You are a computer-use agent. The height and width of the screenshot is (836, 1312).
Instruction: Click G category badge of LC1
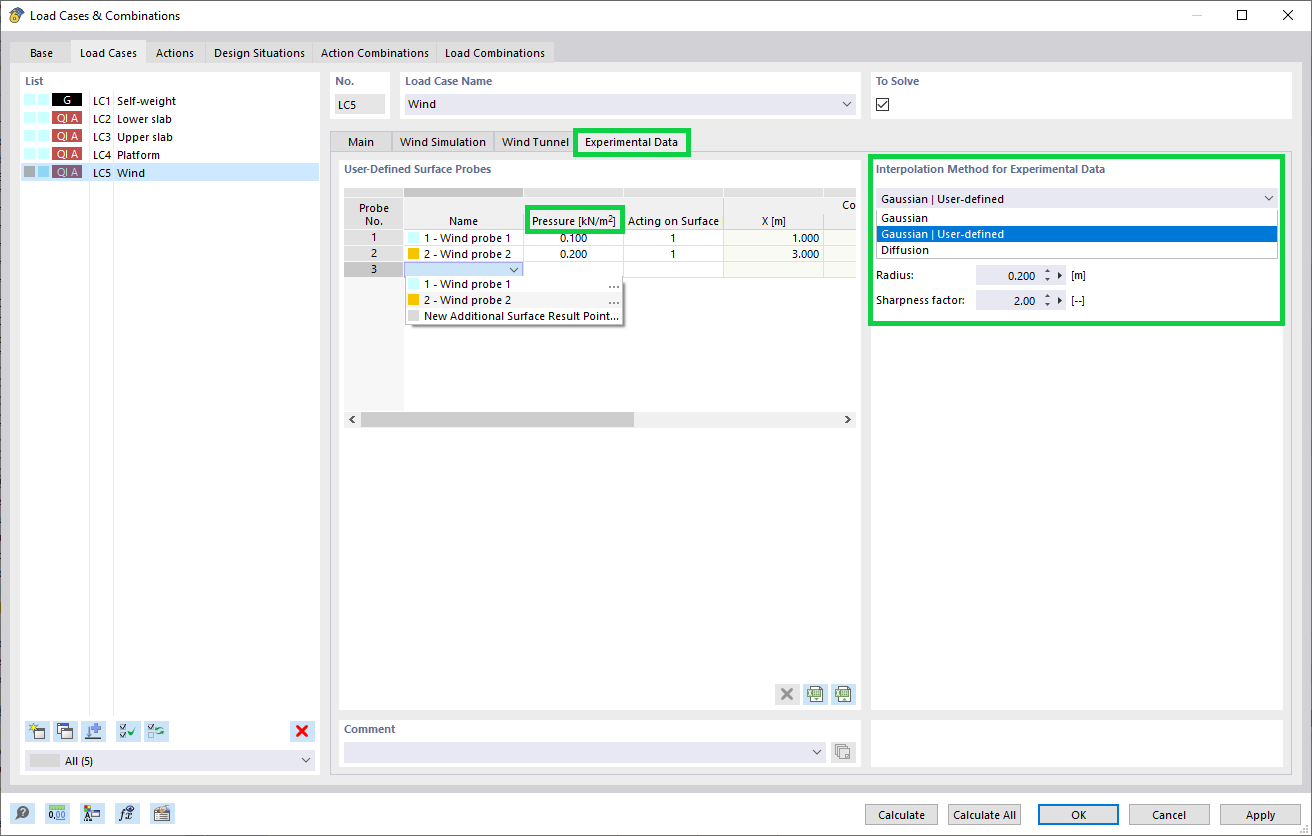click(x=67, y=101)
